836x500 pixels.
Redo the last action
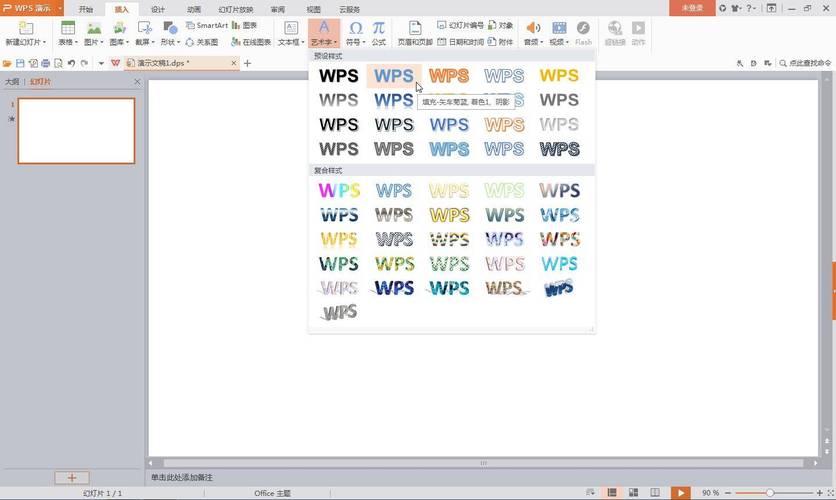(84, 63)
